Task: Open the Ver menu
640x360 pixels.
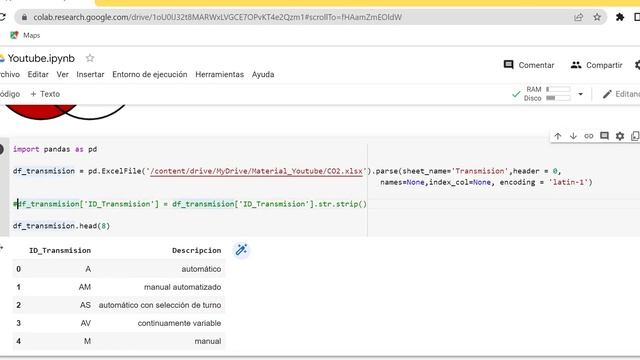Action: click(62, 74)
